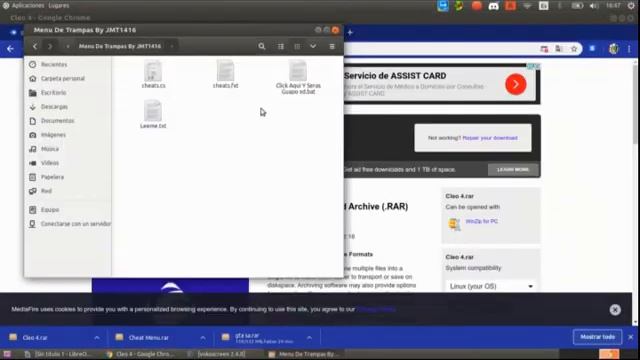
Task: Select the Leeme.txt file
Action: 153,114
